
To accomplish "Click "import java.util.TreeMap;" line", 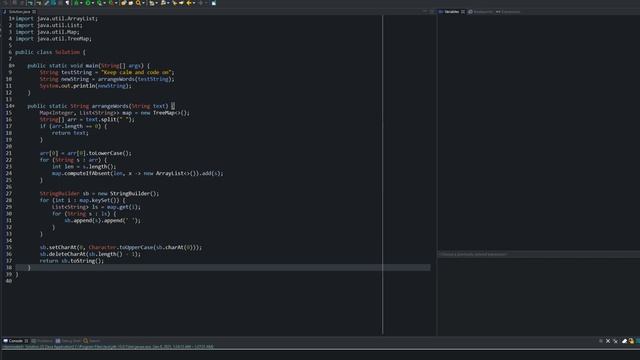I will click(x=53, y=39).
